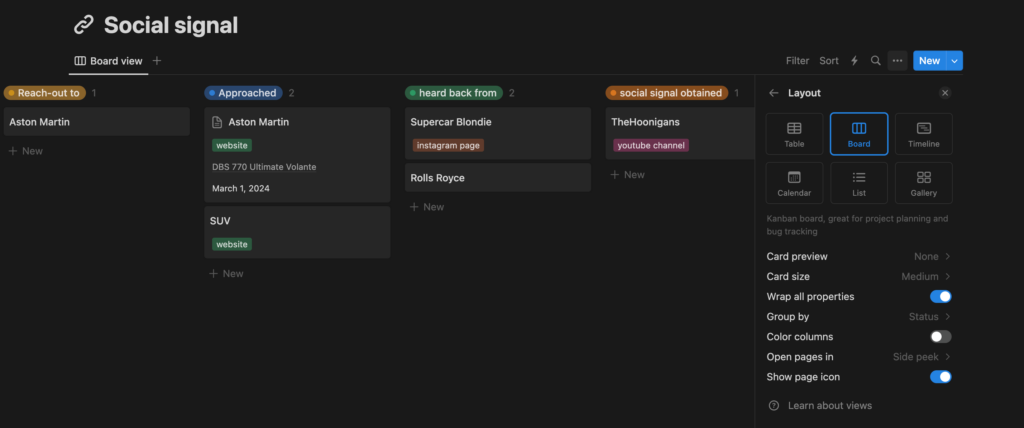Add new card under social signal obtained
1024x428 pixels.
(x=627, y=175)
